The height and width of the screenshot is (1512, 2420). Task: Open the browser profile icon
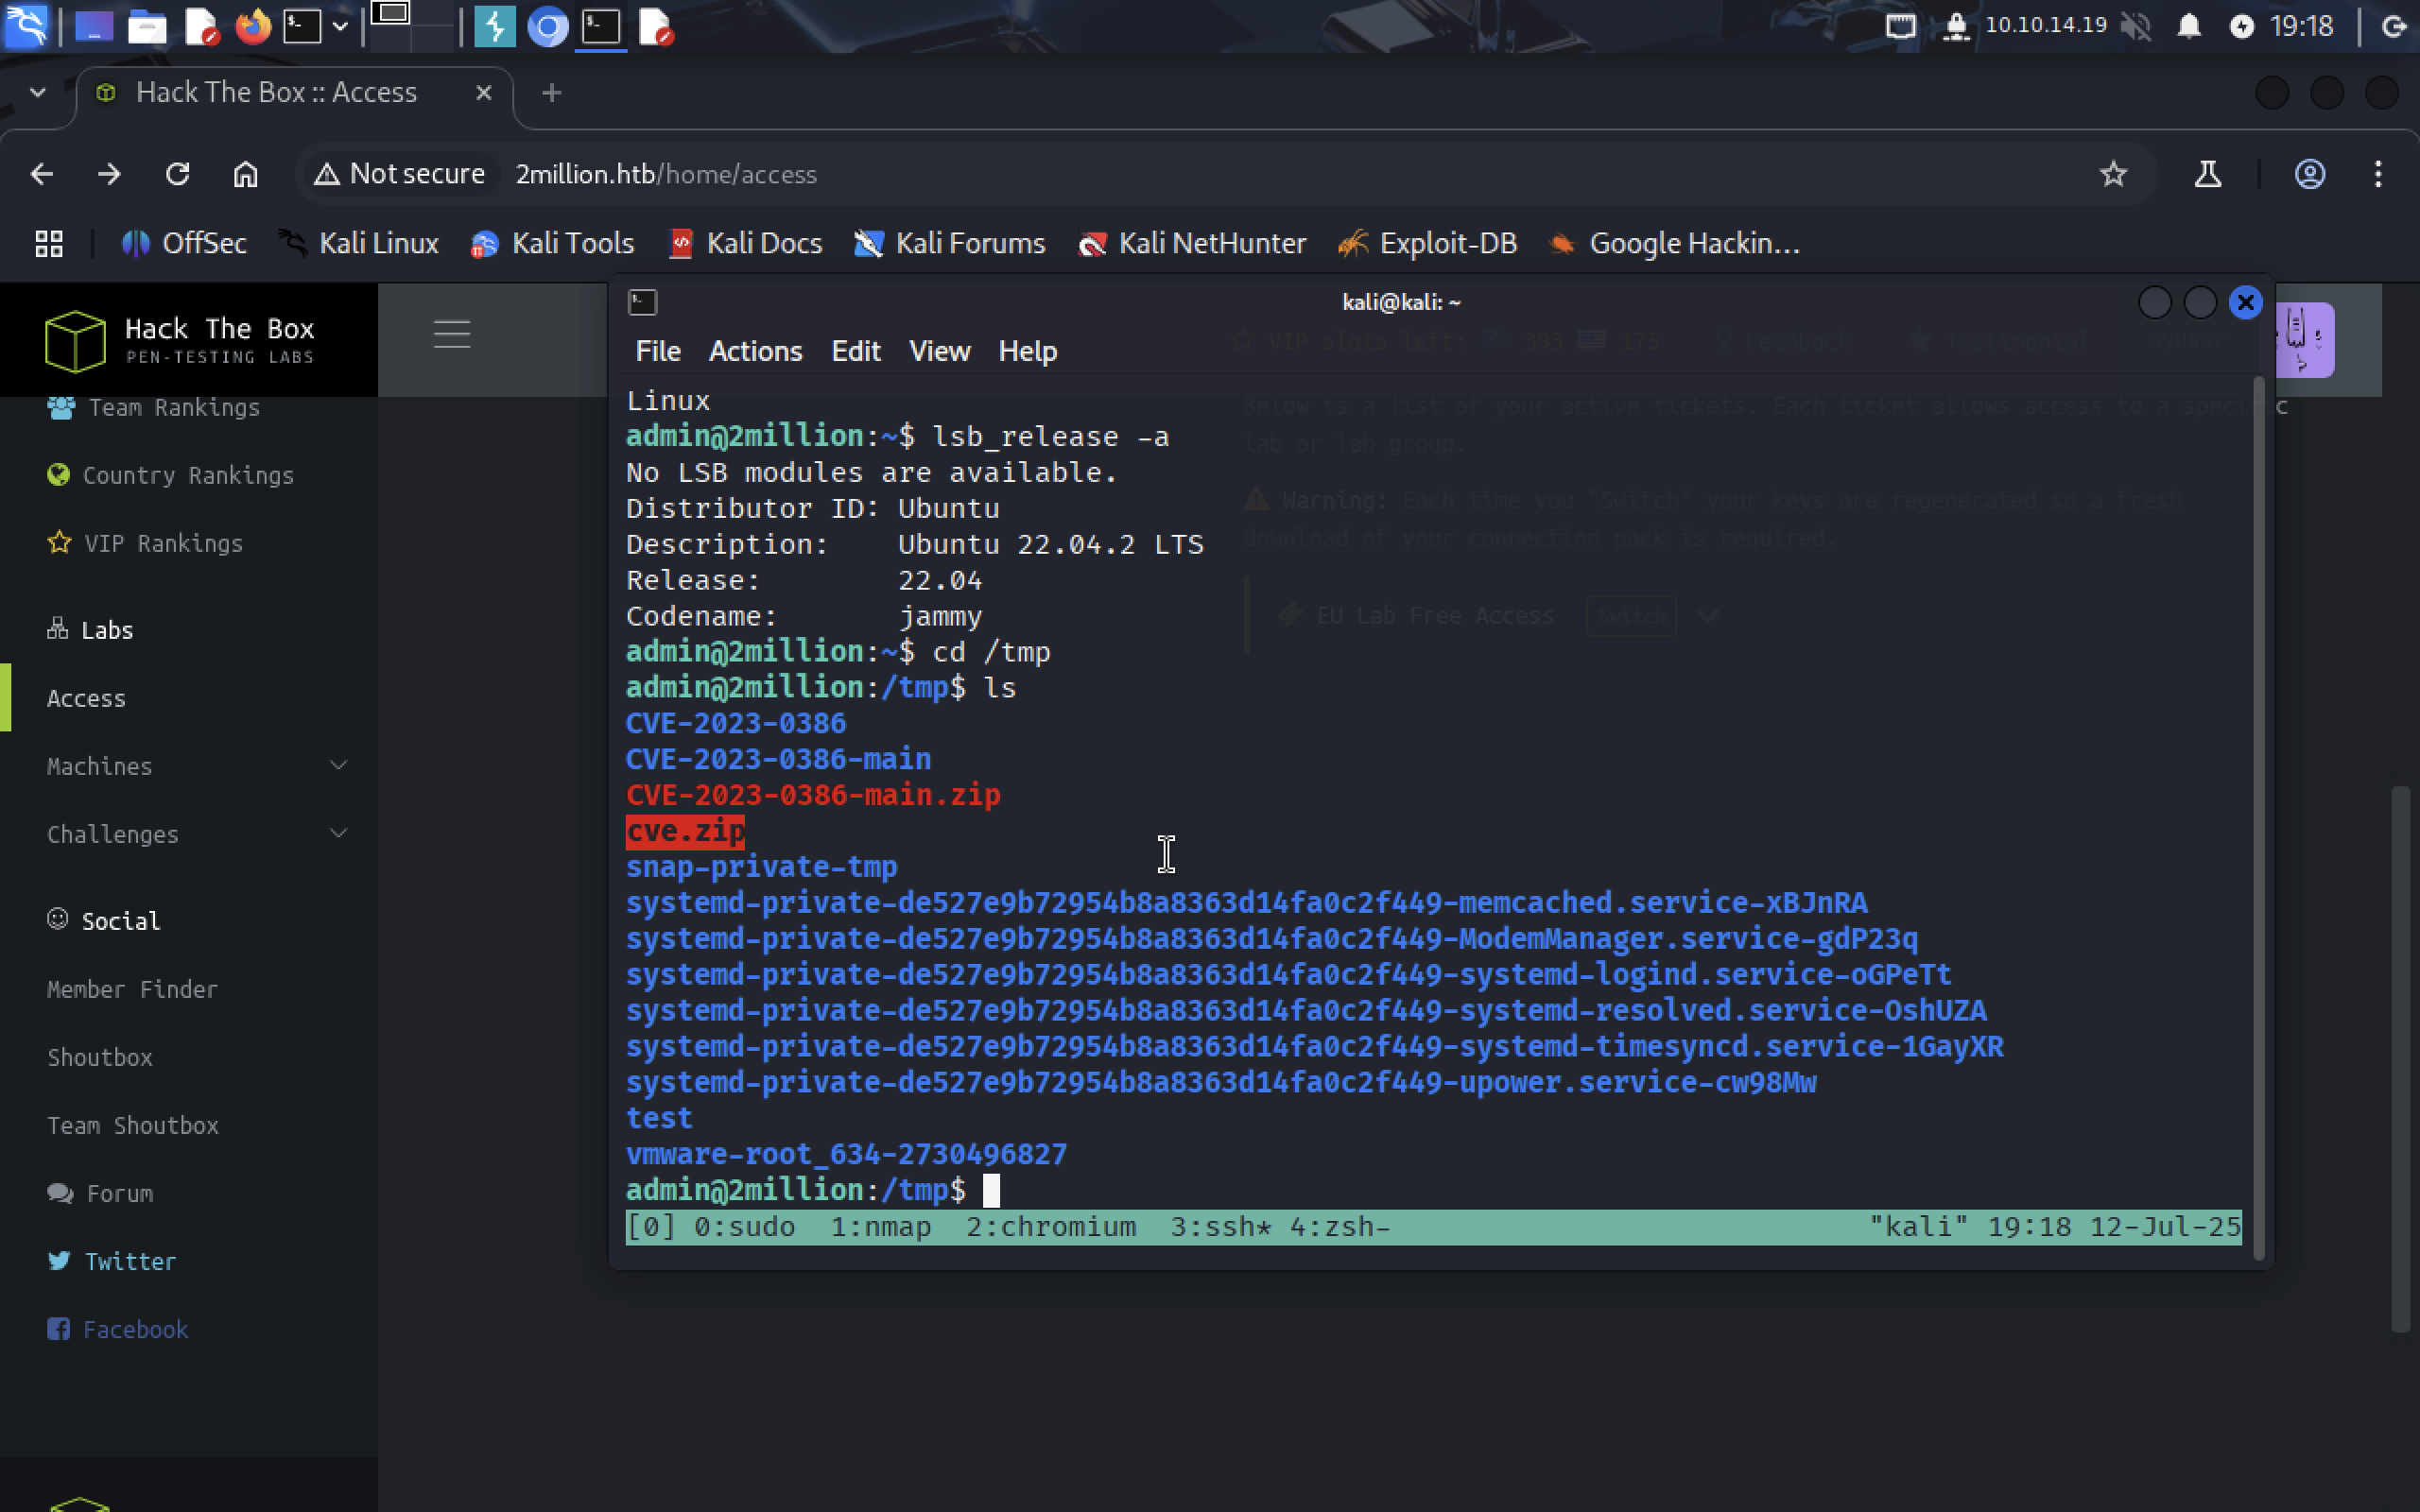pyautogui.click(x=2309, y=174)
